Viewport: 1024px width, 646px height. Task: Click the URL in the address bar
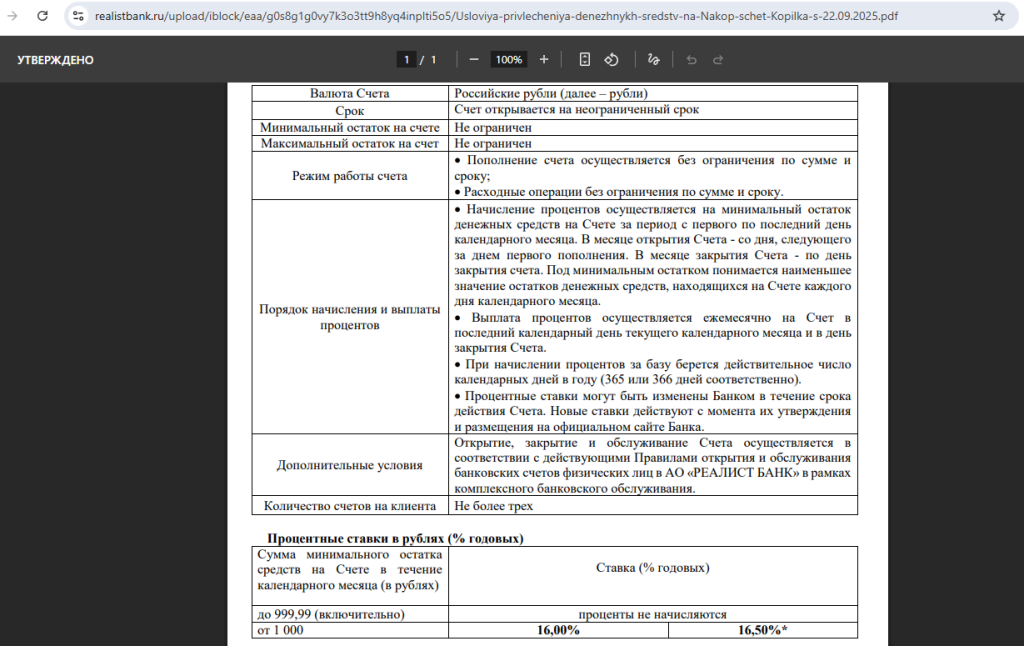click(496, 16)
